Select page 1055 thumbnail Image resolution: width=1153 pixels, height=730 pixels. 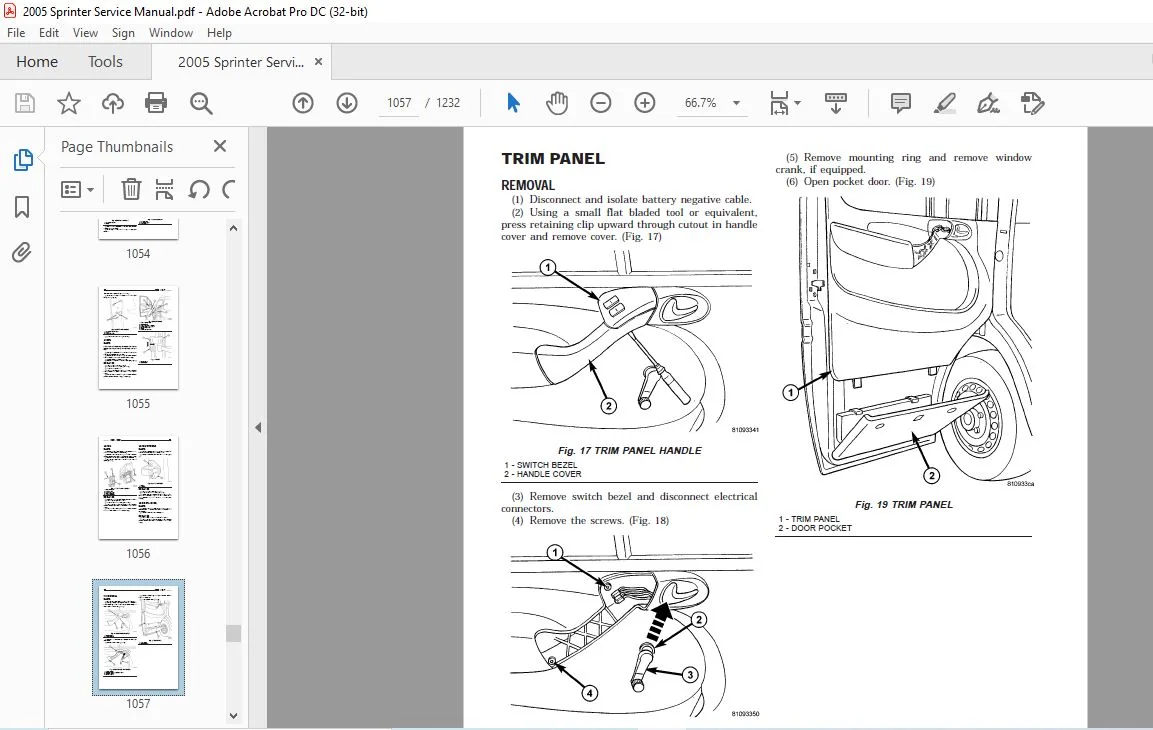pyautogui.click(x=138, y=337)
